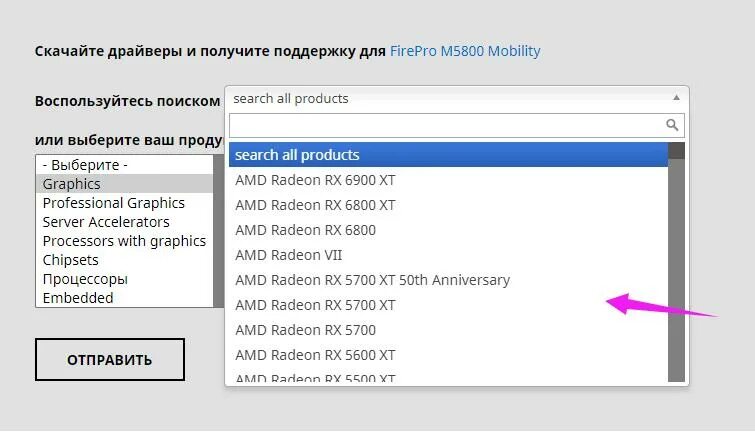
Task: Select AMD Radeon RX 6900 XT option
Action: tap(448, 180)
